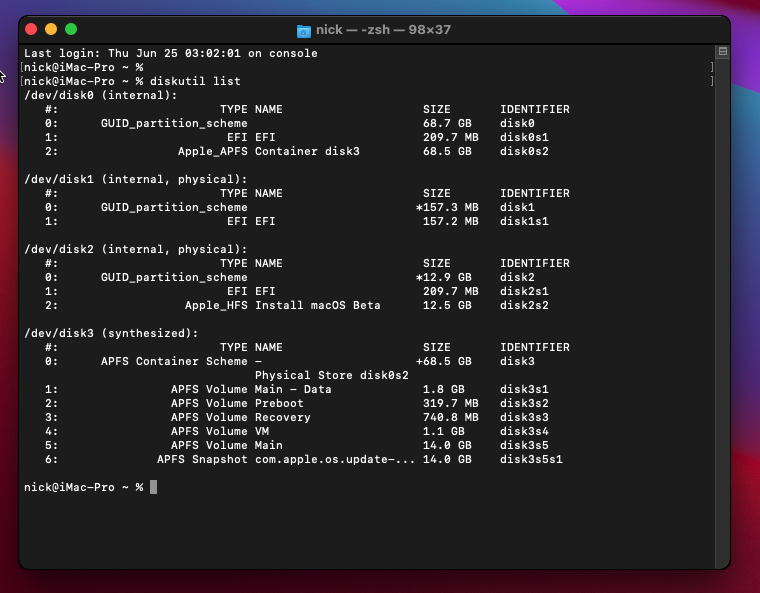760x593 pixels.
Task: Click the '740.8 MB' size value
Action: point(451,417)
